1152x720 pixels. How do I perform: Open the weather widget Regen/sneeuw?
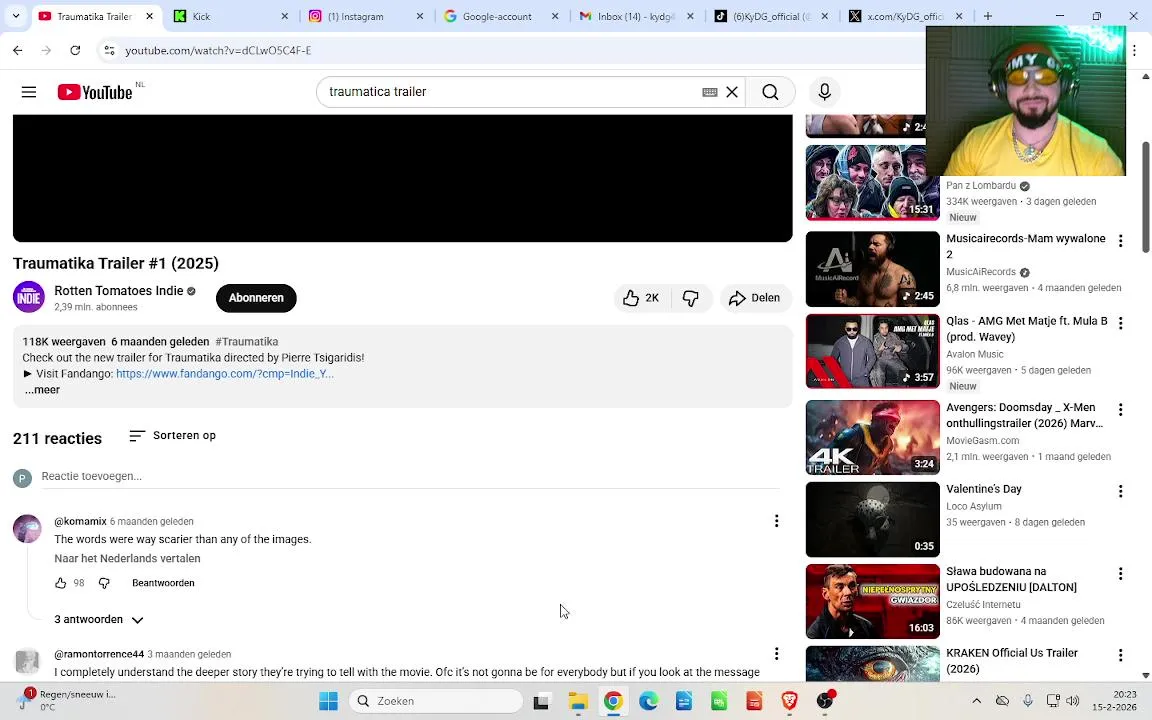point(66,700)
